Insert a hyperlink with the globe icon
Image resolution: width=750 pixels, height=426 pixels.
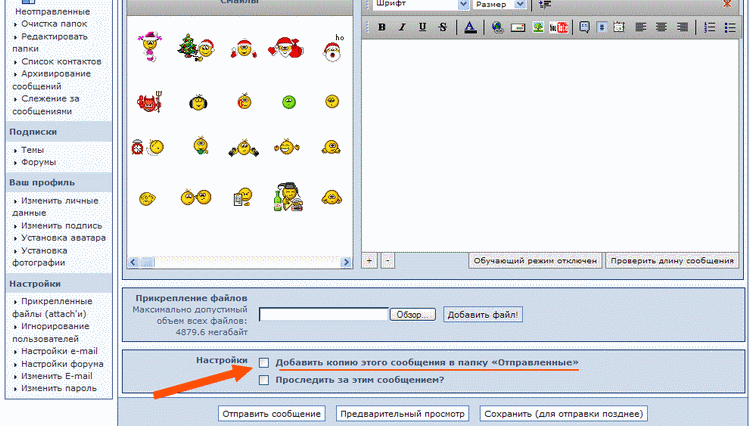tap(498, 27)
